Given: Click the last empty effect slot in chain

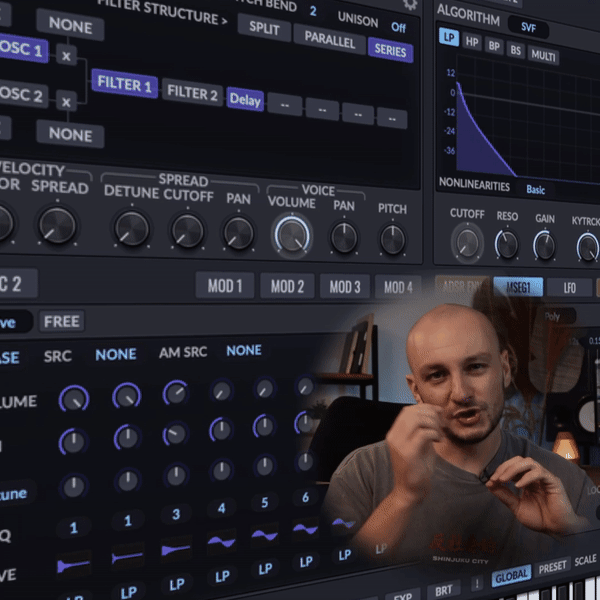Looking at the screenshot, I should [392, 118].
